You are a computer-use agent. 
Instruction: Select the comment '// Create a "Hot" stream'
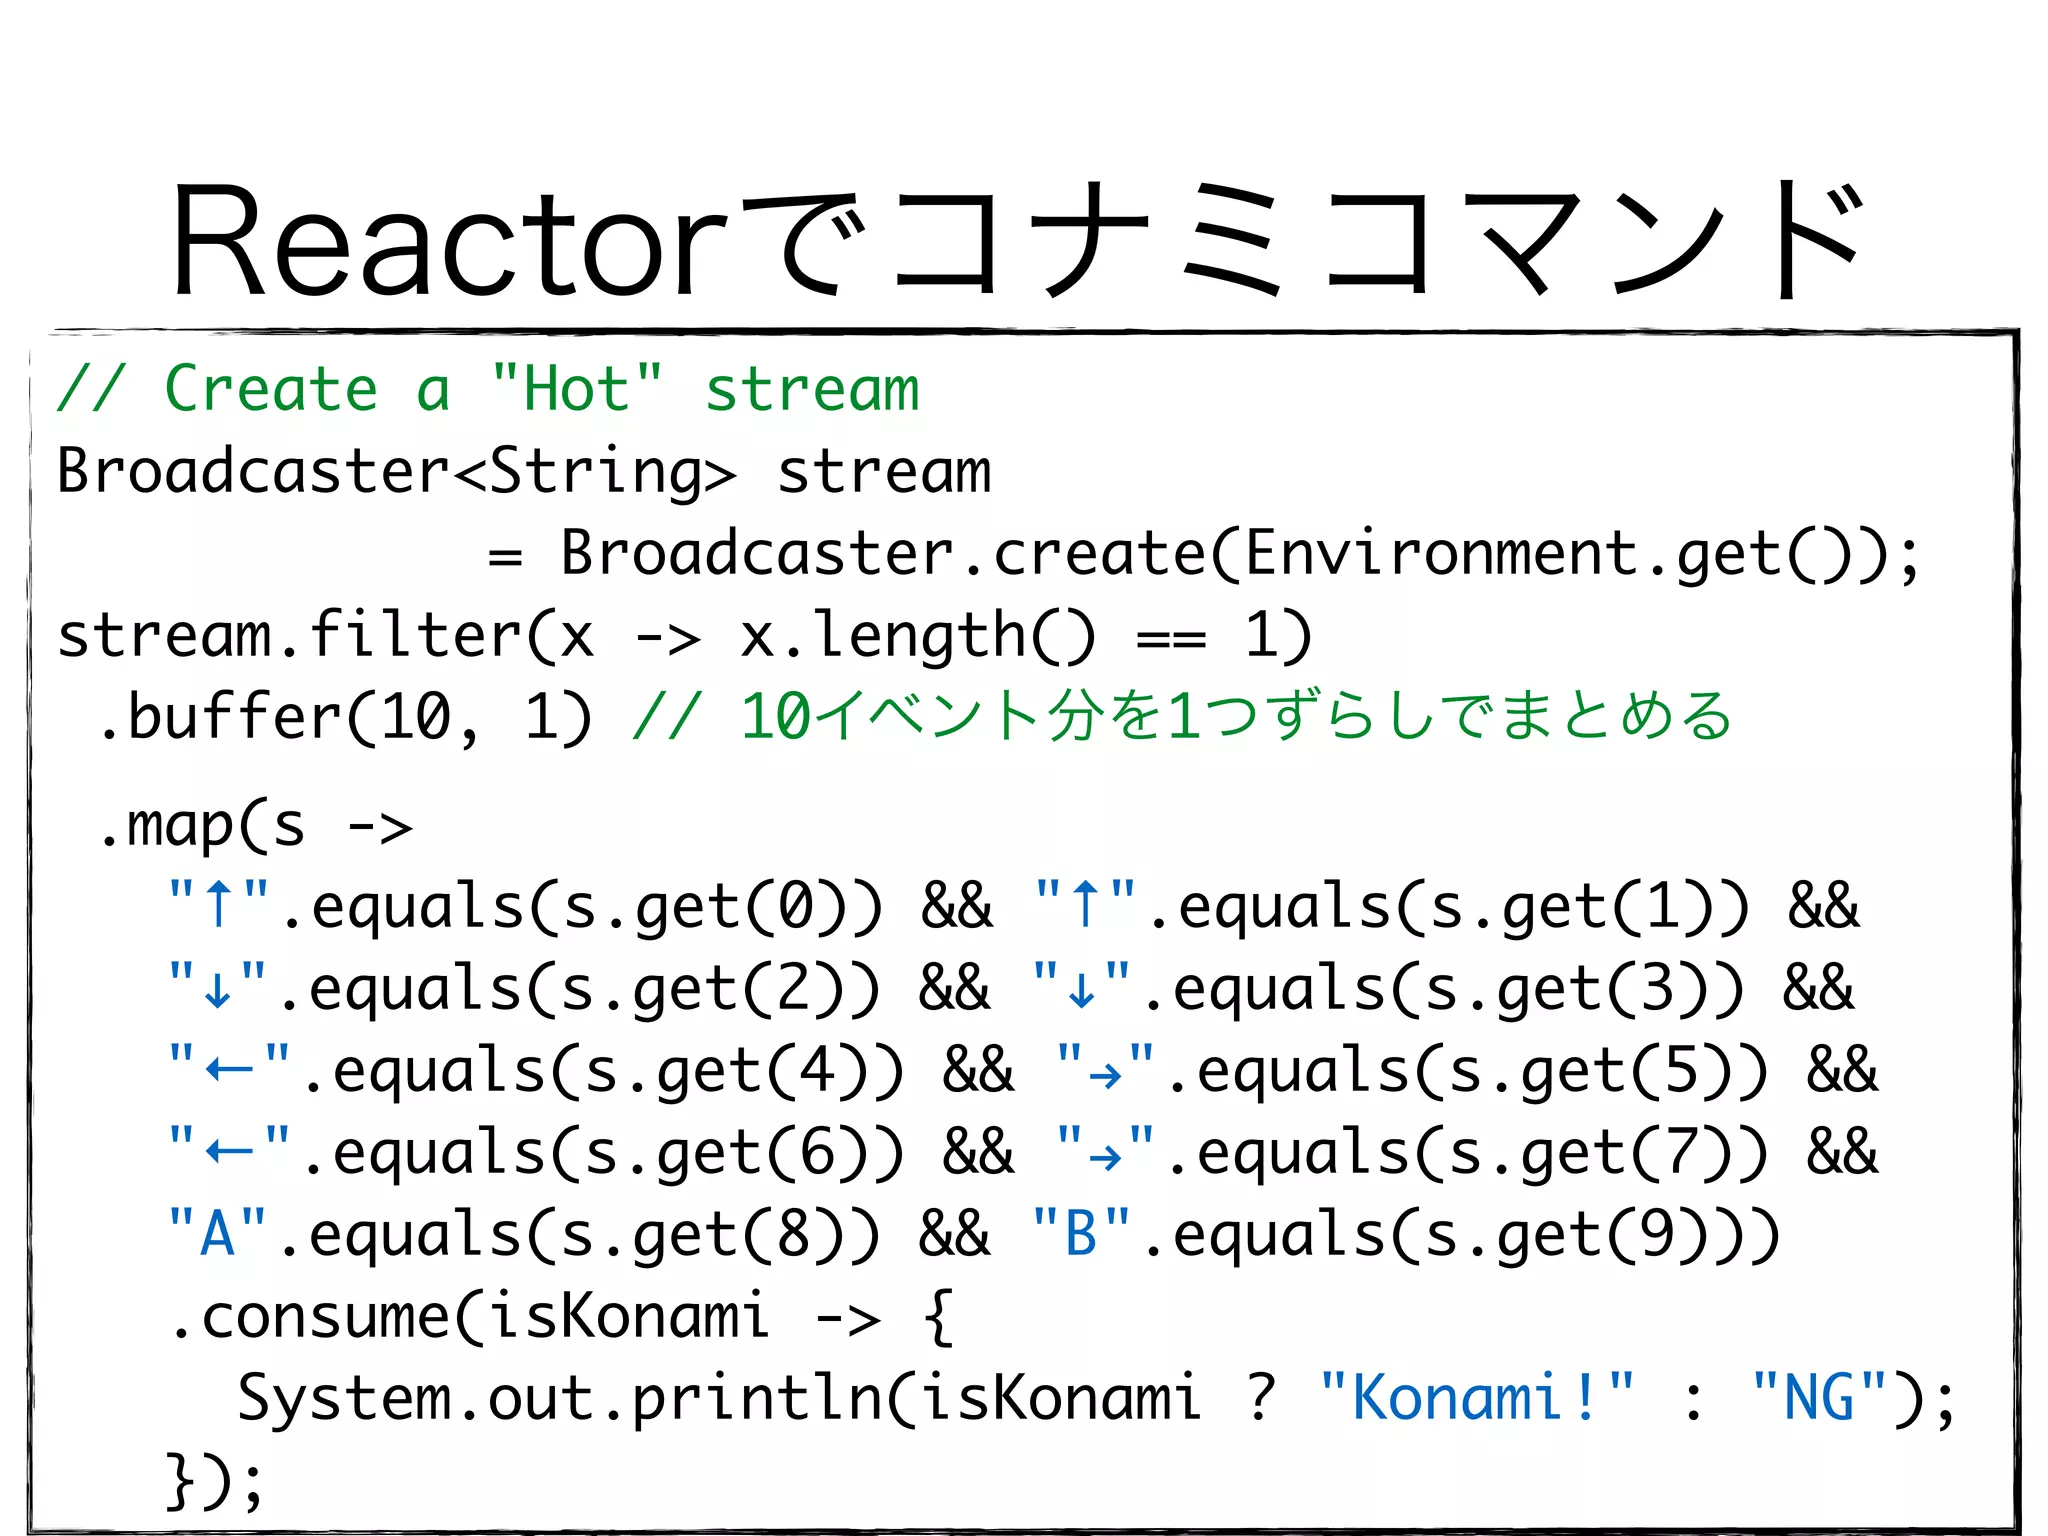[488, 389]
